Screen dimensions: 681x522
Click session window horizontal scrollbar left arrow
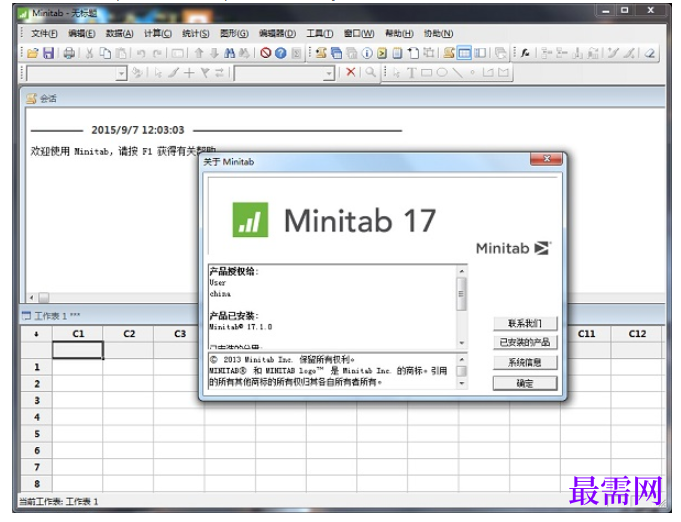point(31,298)
